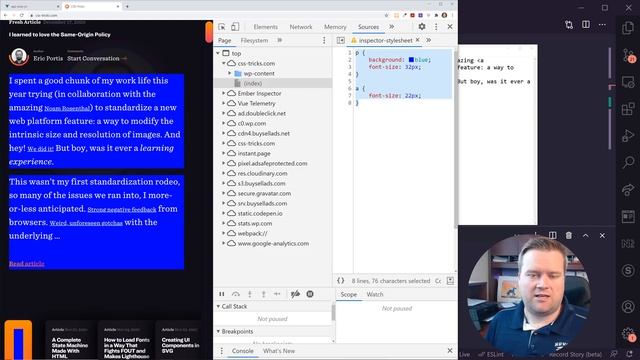Toggle pause on exceptions icon
The image size is (640, 360).
(x=310, y=294)
